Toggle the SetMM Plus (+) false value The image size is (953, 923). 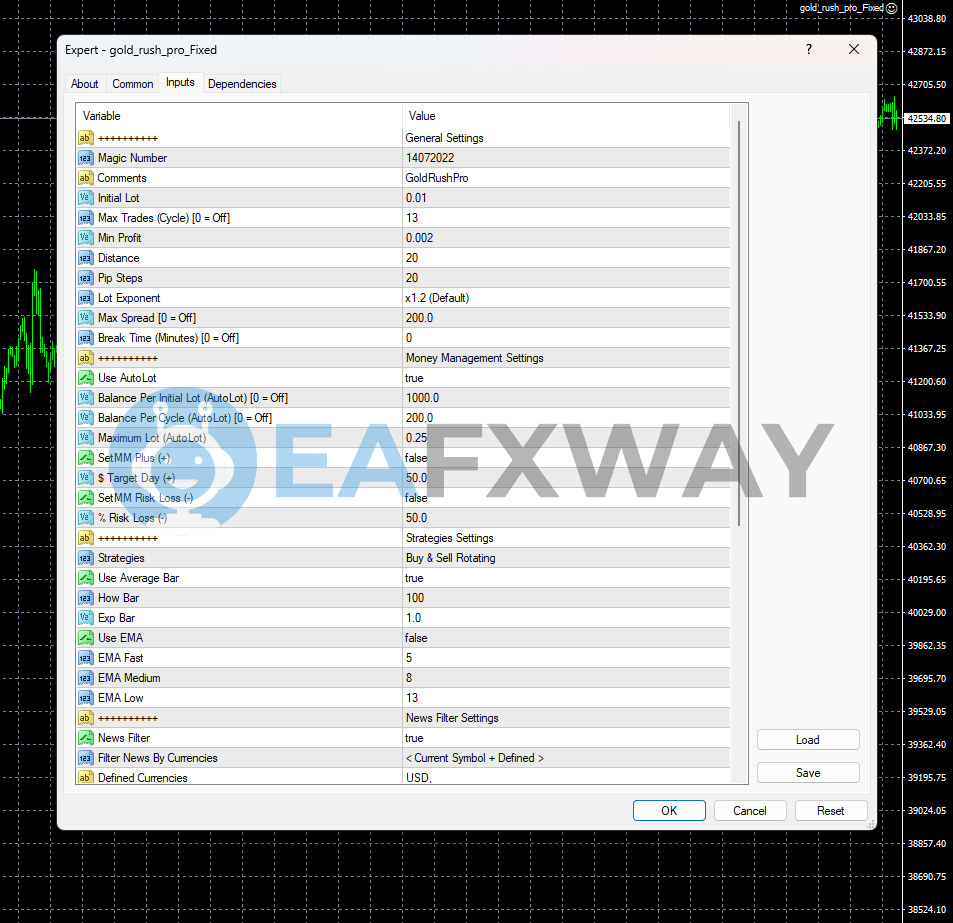(x=416, y=458)
